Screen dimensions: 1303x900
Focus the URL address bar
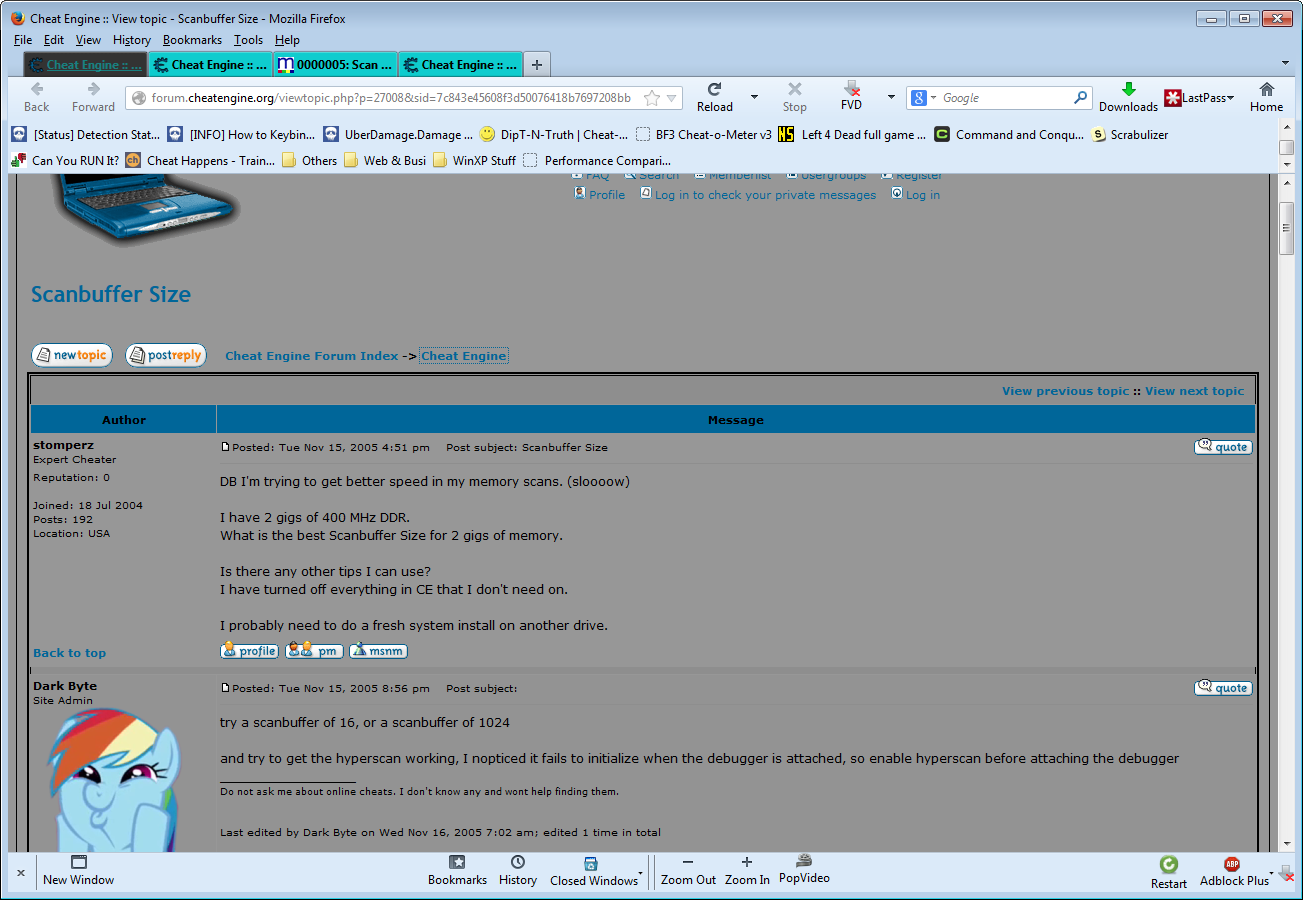[391, 98]
